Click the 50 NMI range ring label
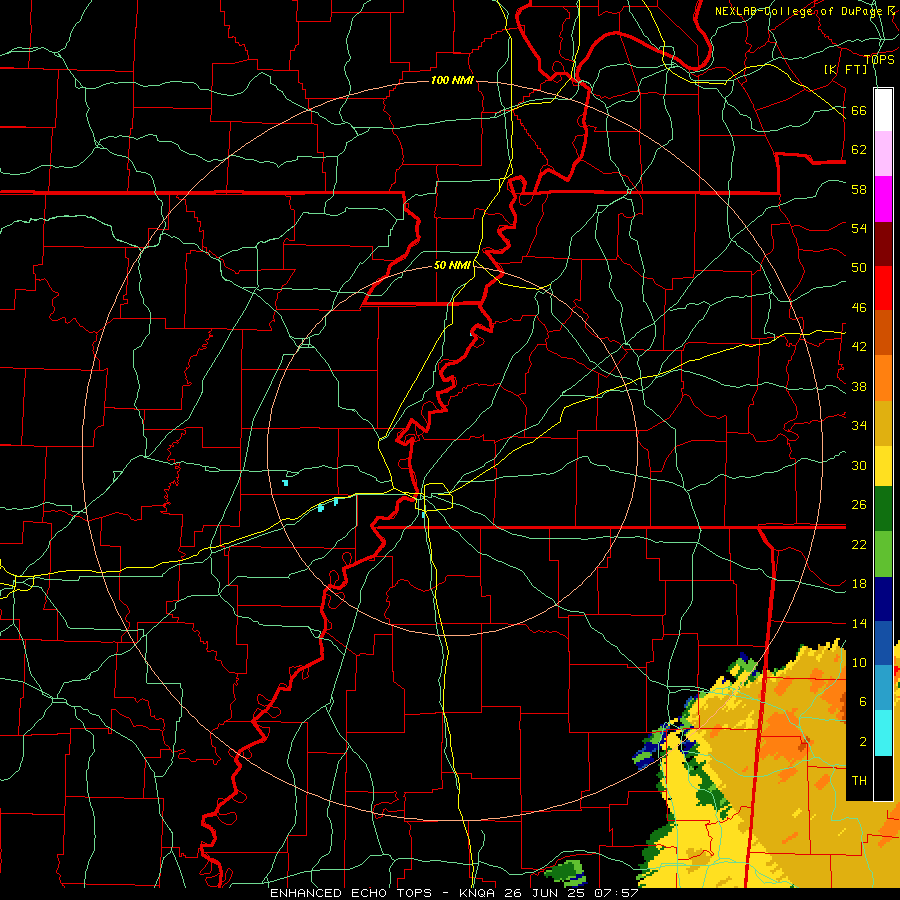900x900 pixels. 452,265
